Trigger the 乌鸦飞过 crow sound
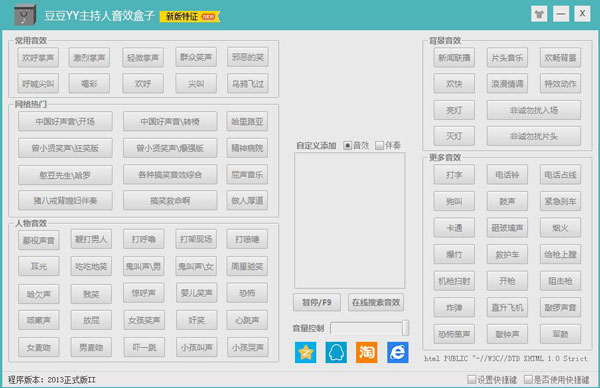 click(248, 83)
